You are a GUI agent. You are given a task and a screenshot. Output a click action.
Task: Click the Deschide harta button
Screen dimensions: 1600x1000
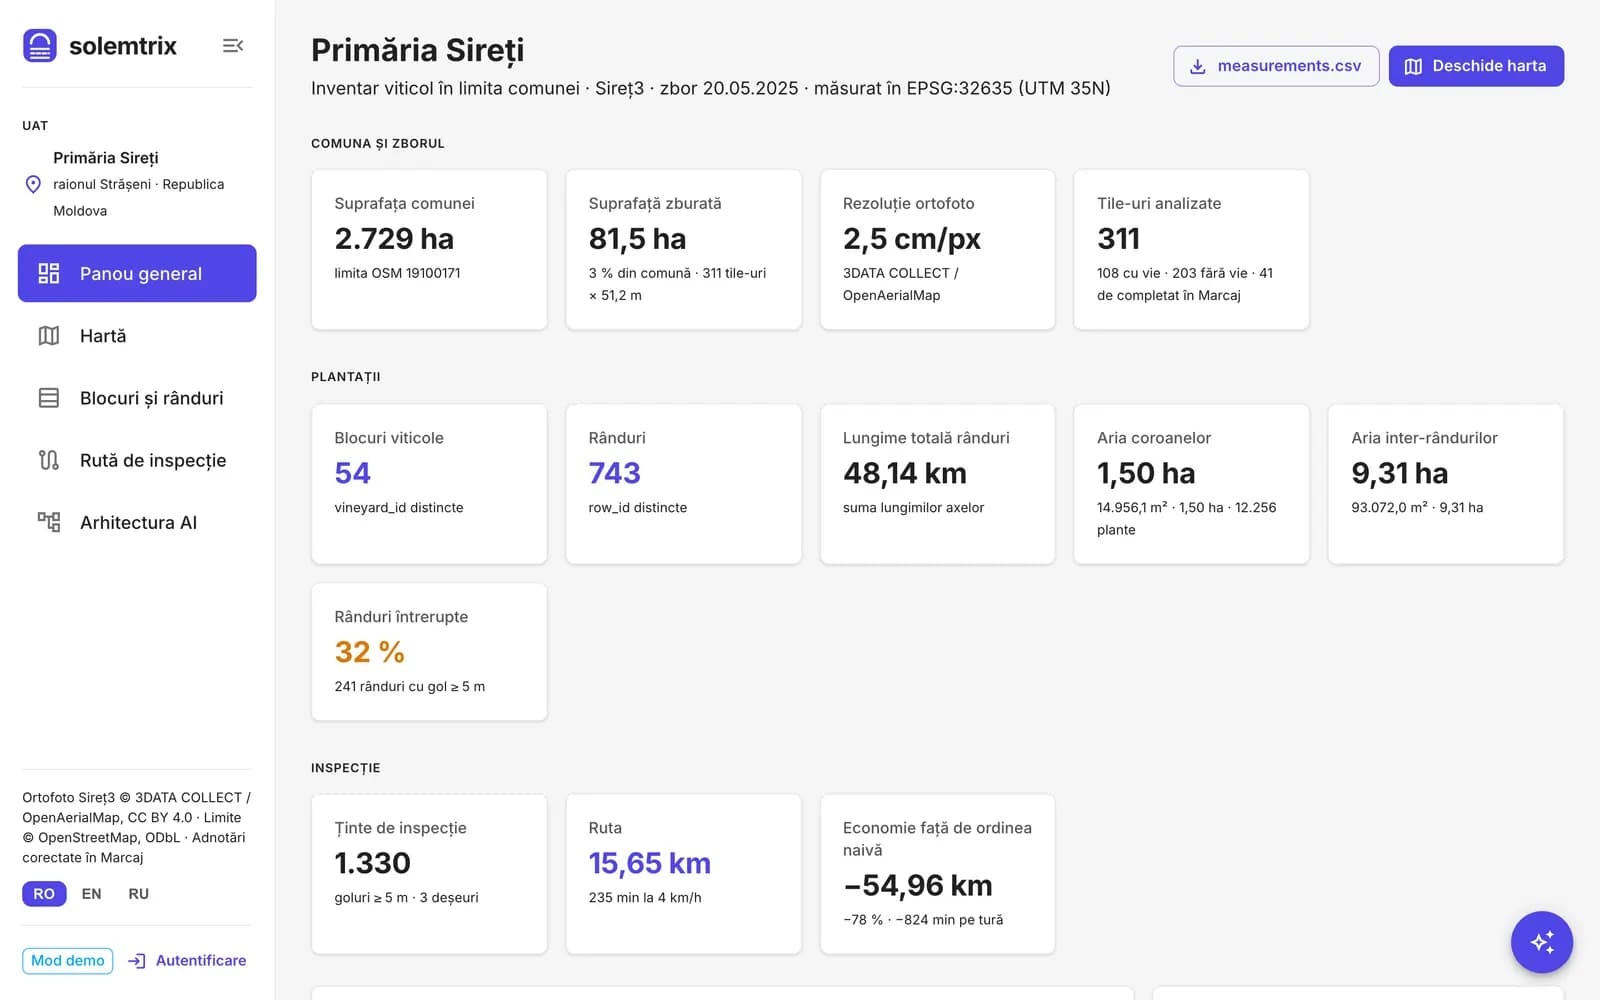pyautogui.click(x=1476, y=66)
